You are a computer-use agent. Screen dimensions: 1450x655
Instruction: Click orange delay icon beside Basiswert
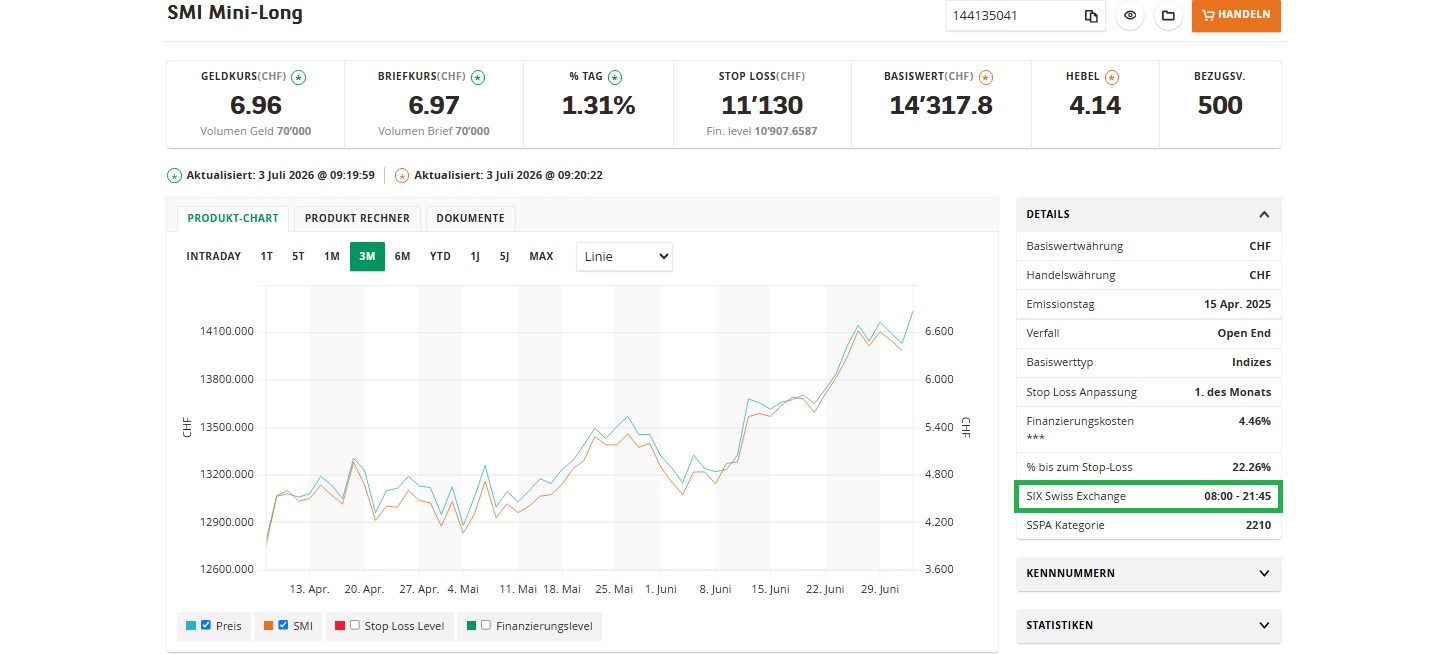pos(985,77)
